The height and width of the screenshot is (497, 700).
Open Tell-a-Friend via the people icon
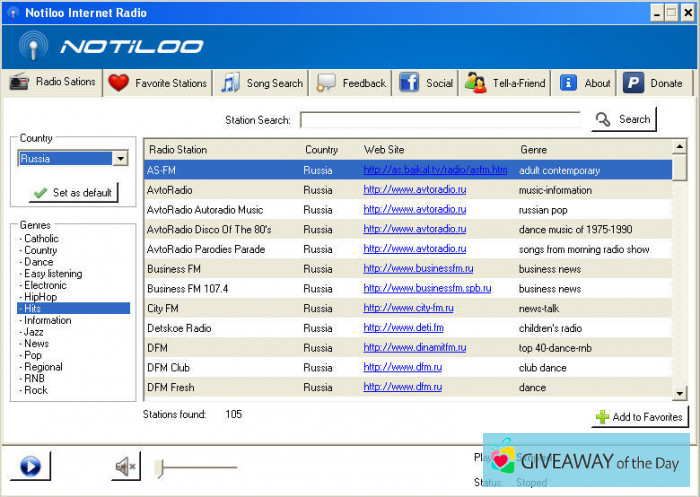476,83
